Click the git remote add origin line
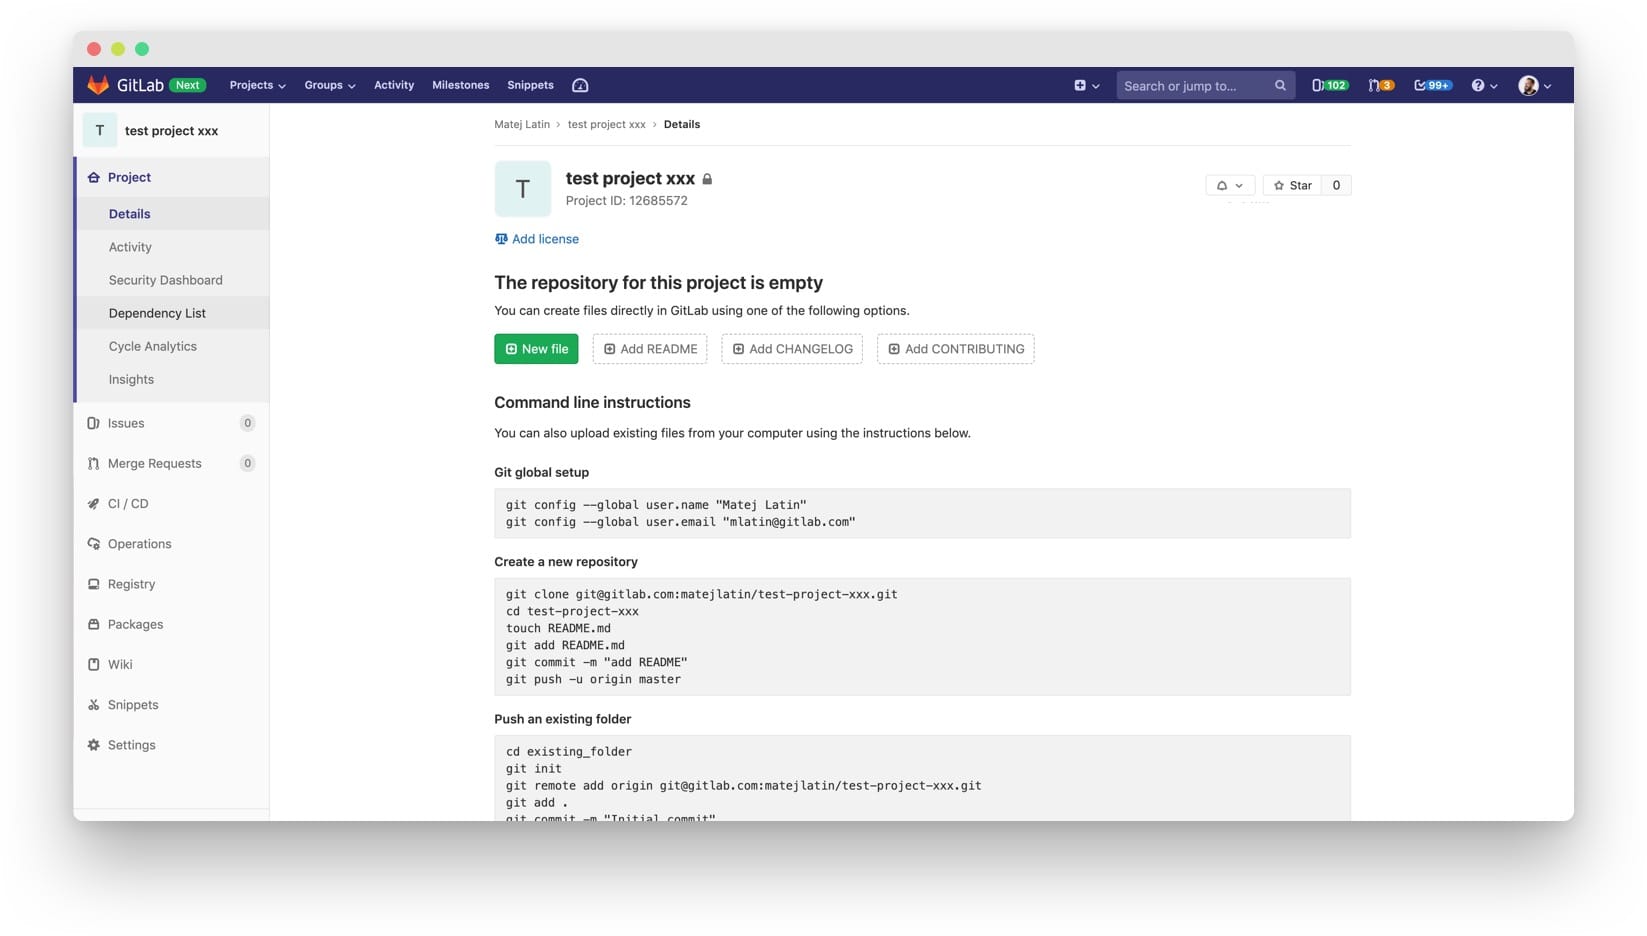 744,786
